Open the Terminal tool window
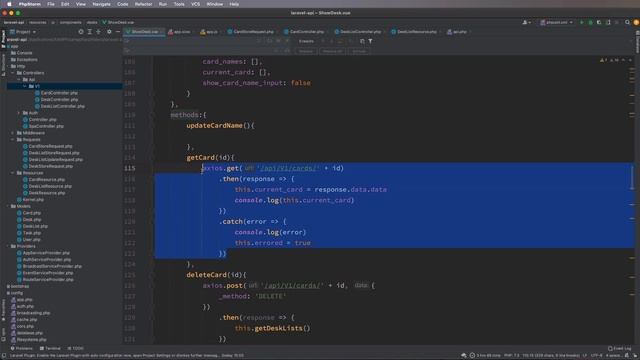The width and height of the screenshot is (640, 360). point(50,349)
